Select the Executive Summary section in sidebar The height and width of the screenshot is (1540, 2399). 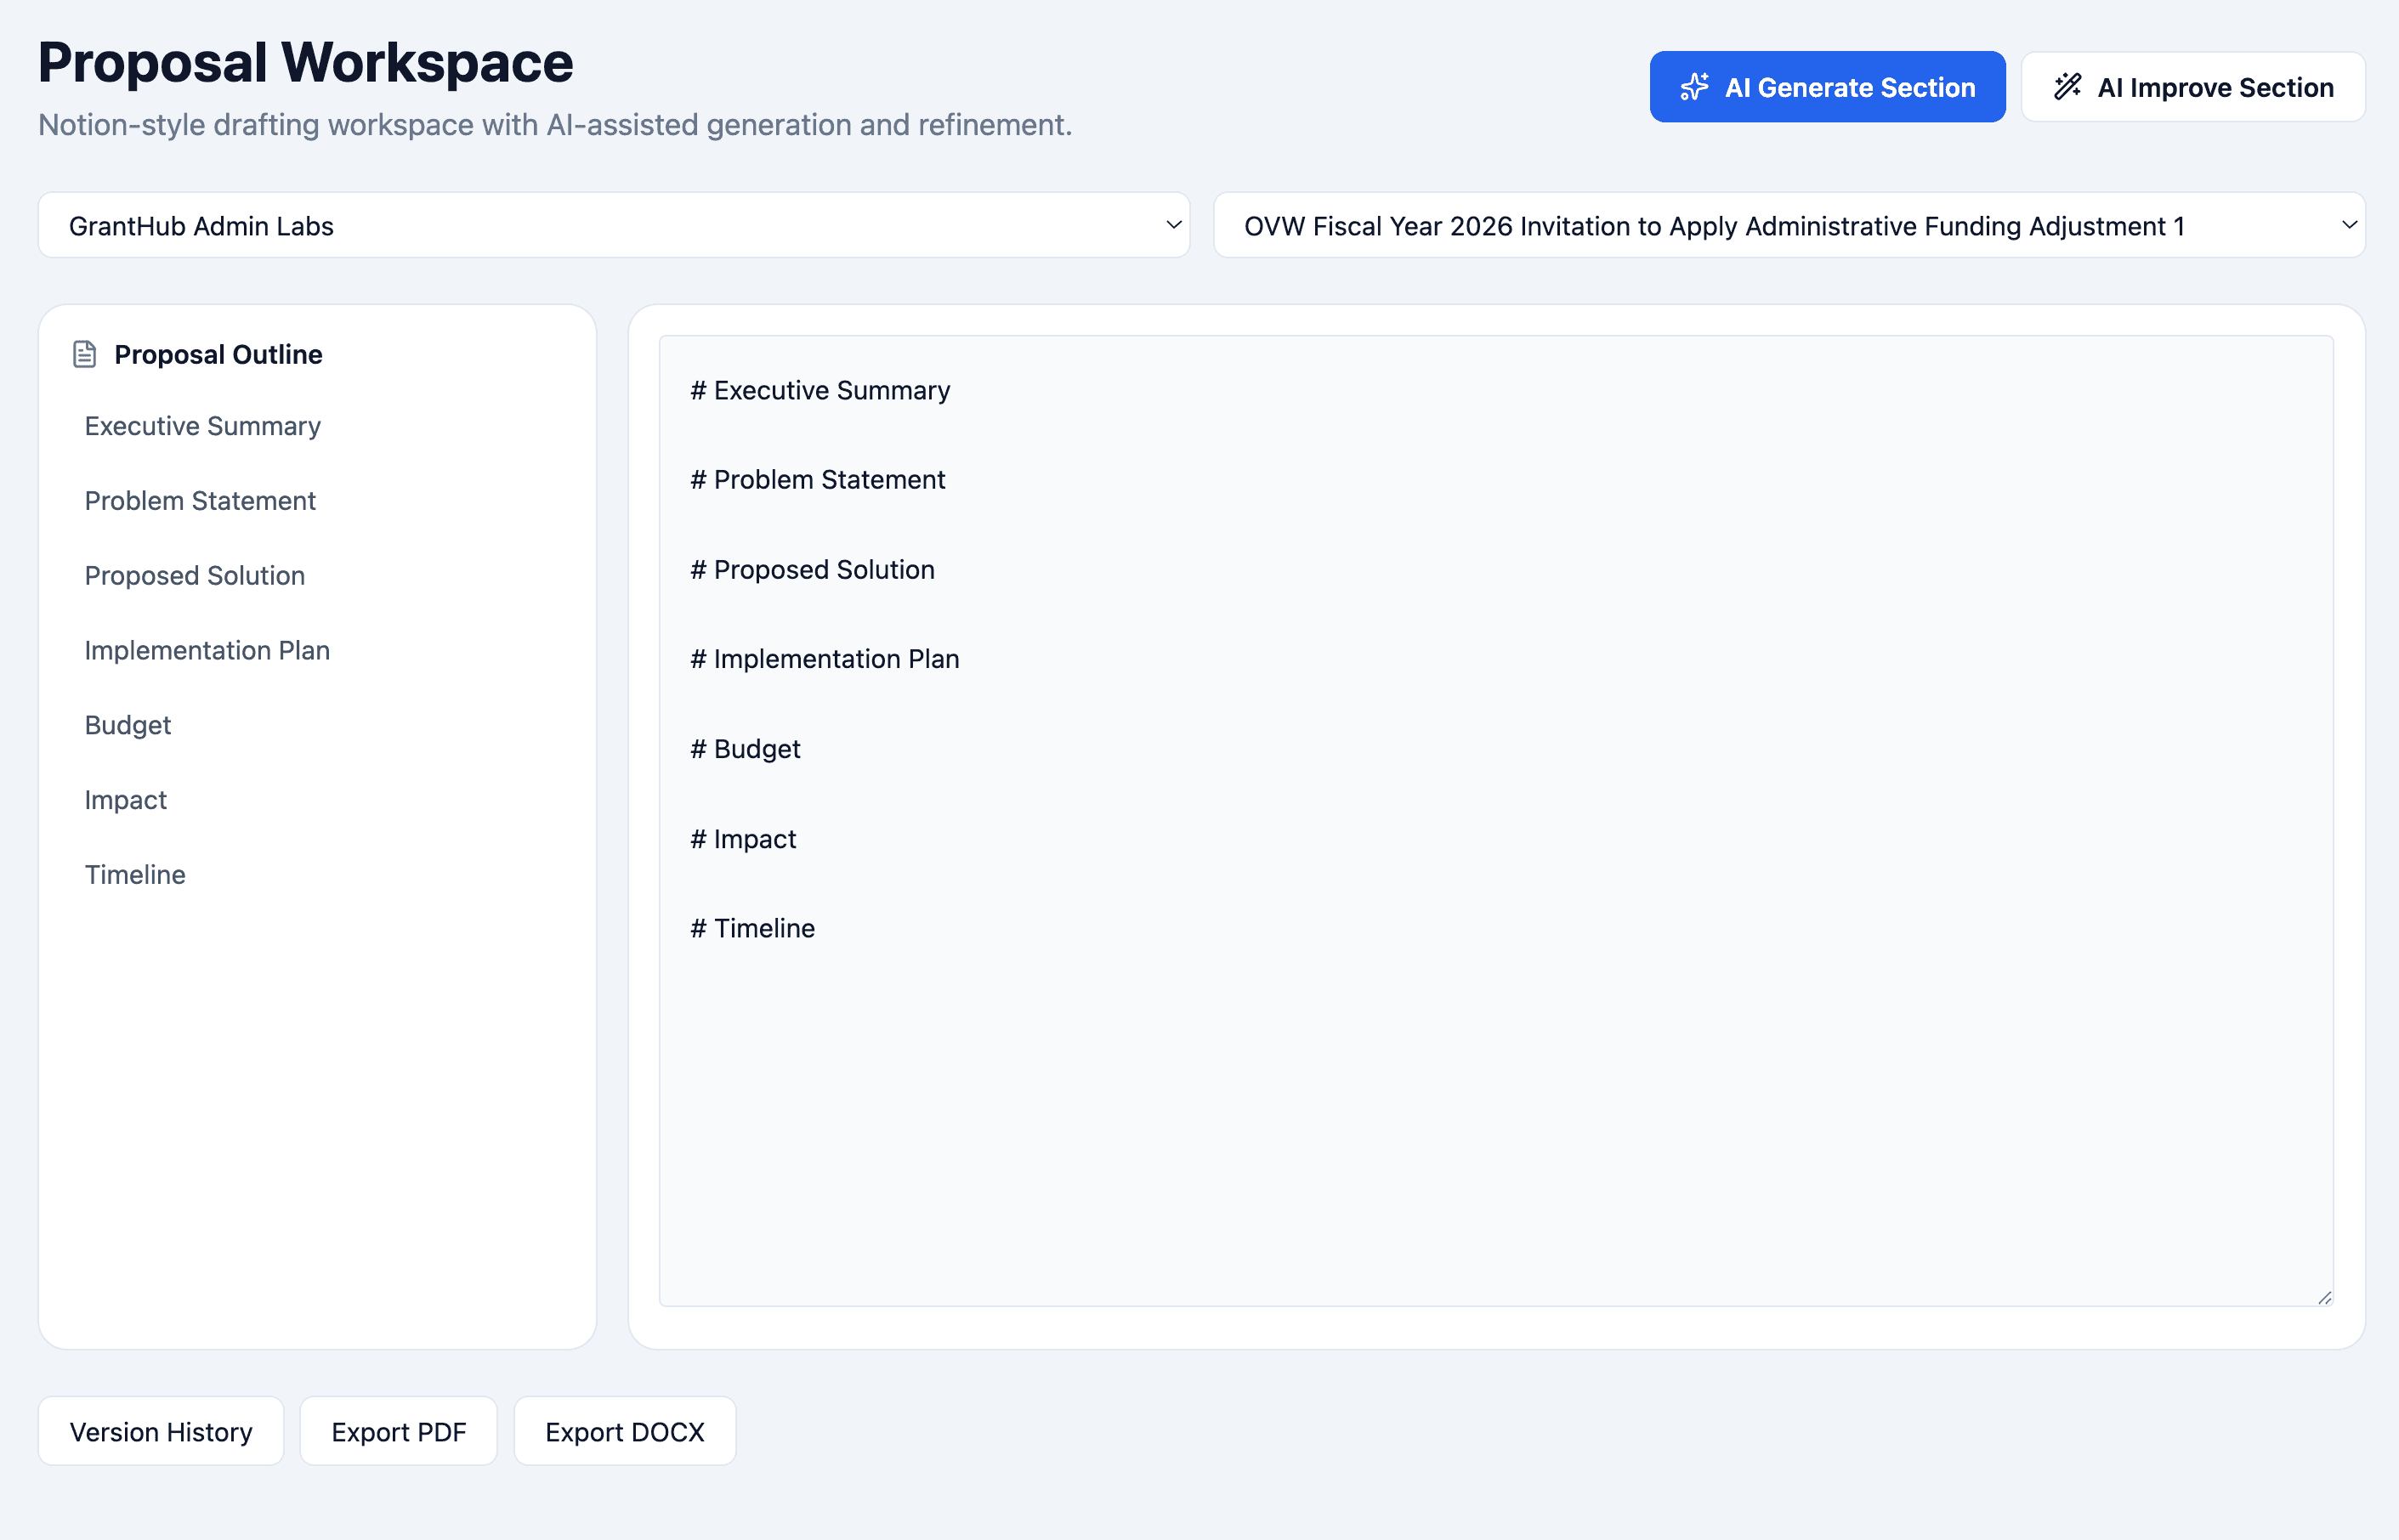pos(202,425)
